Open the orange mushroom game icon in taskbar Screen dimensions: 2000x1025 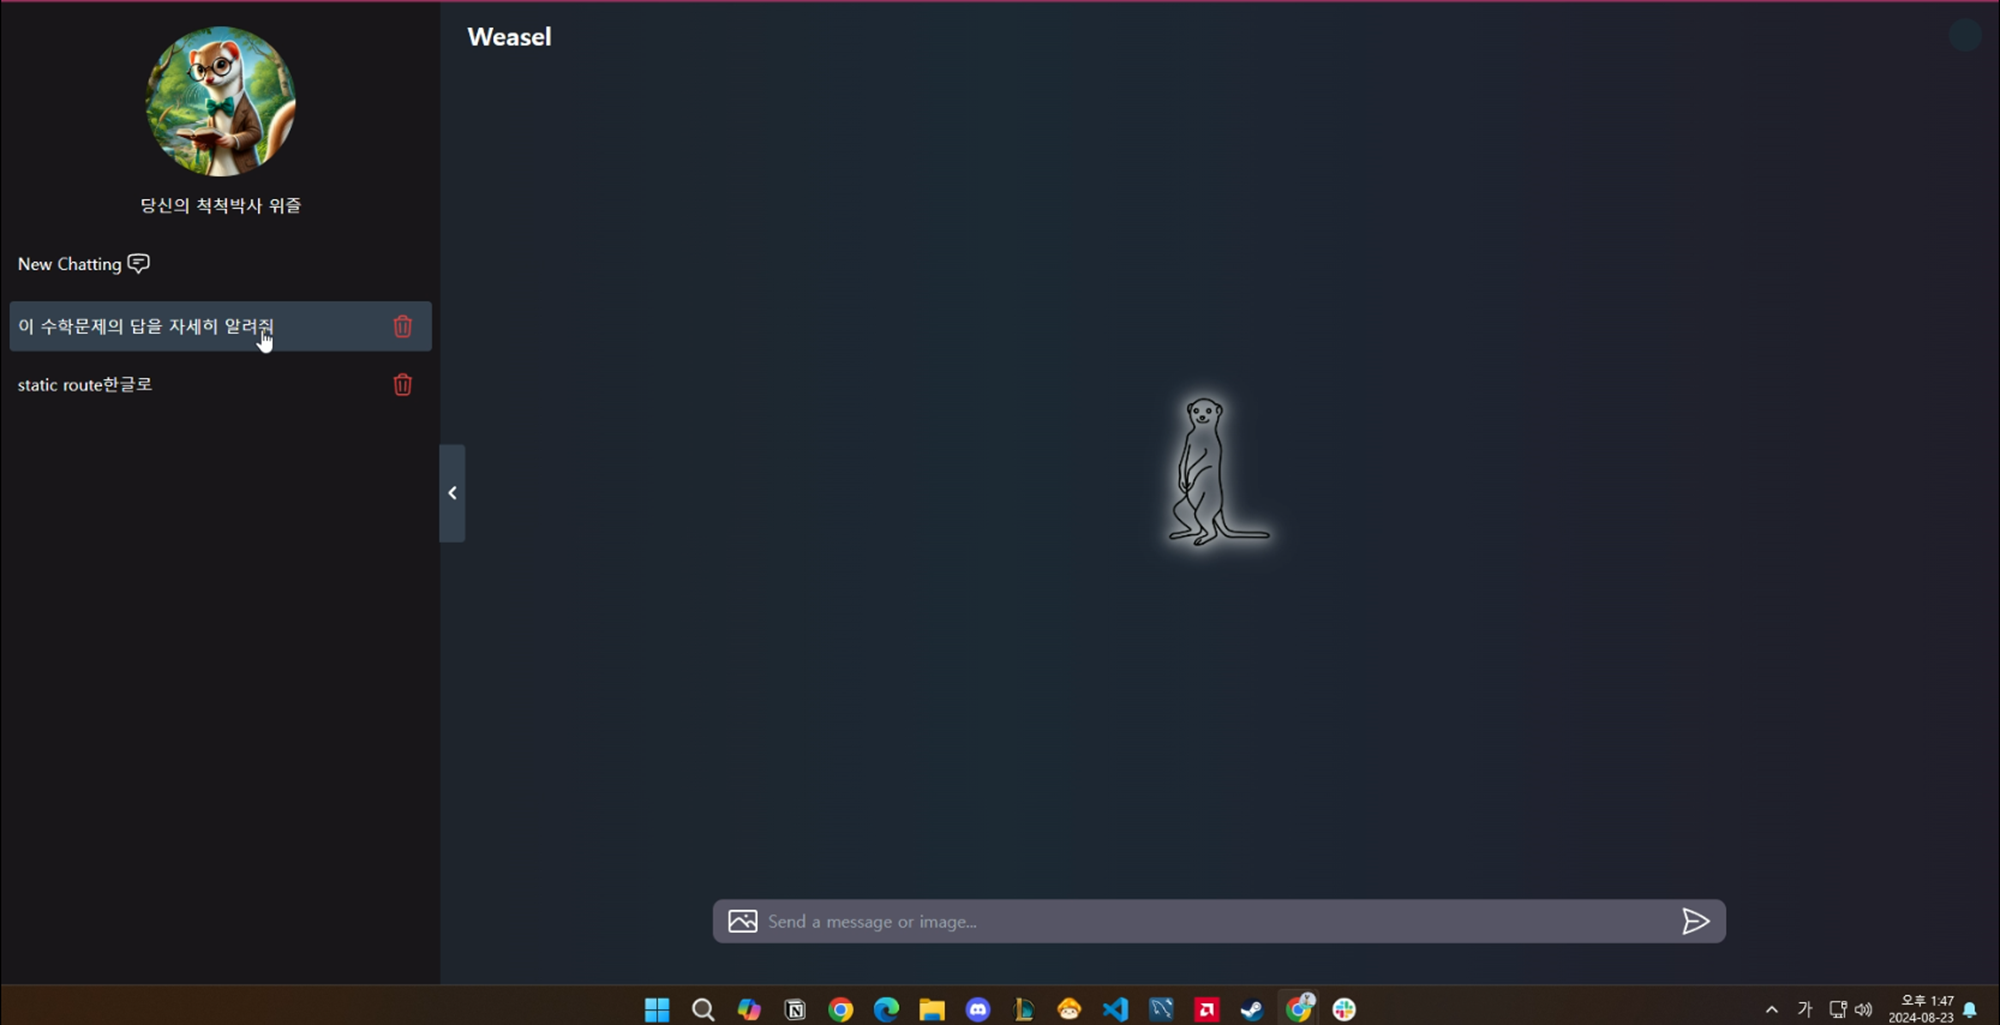1069,1009
